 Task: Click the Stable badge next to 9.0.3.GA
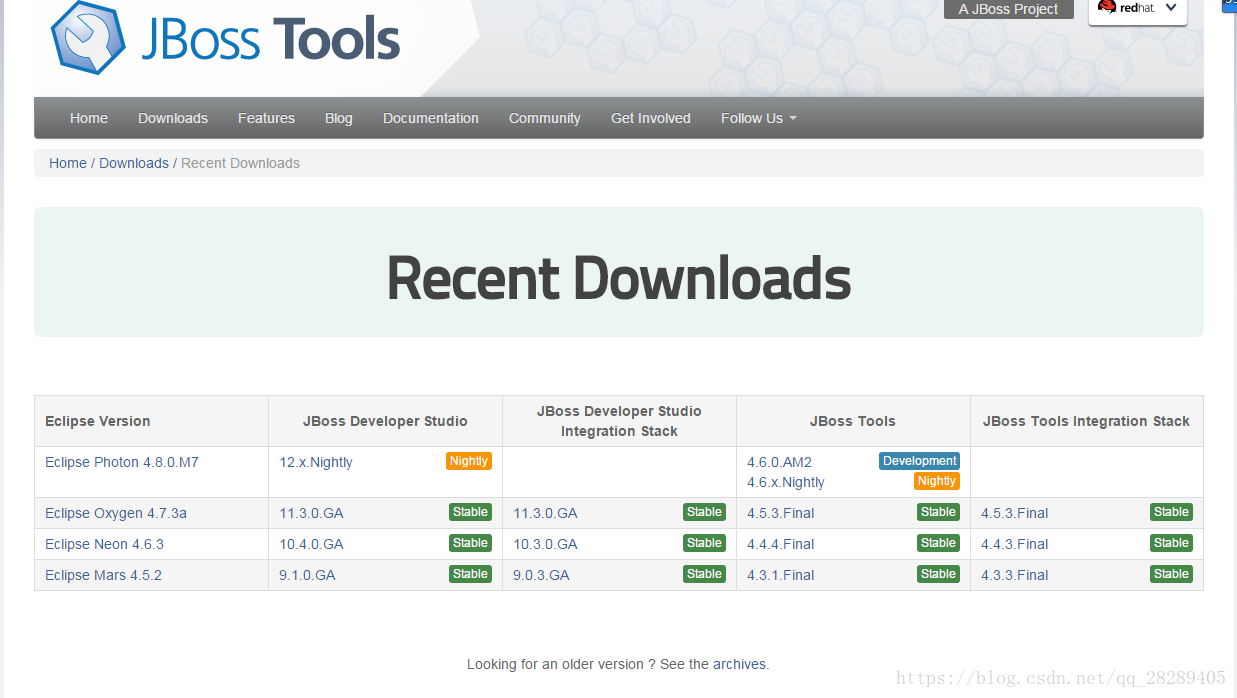[x=704, y=574]
